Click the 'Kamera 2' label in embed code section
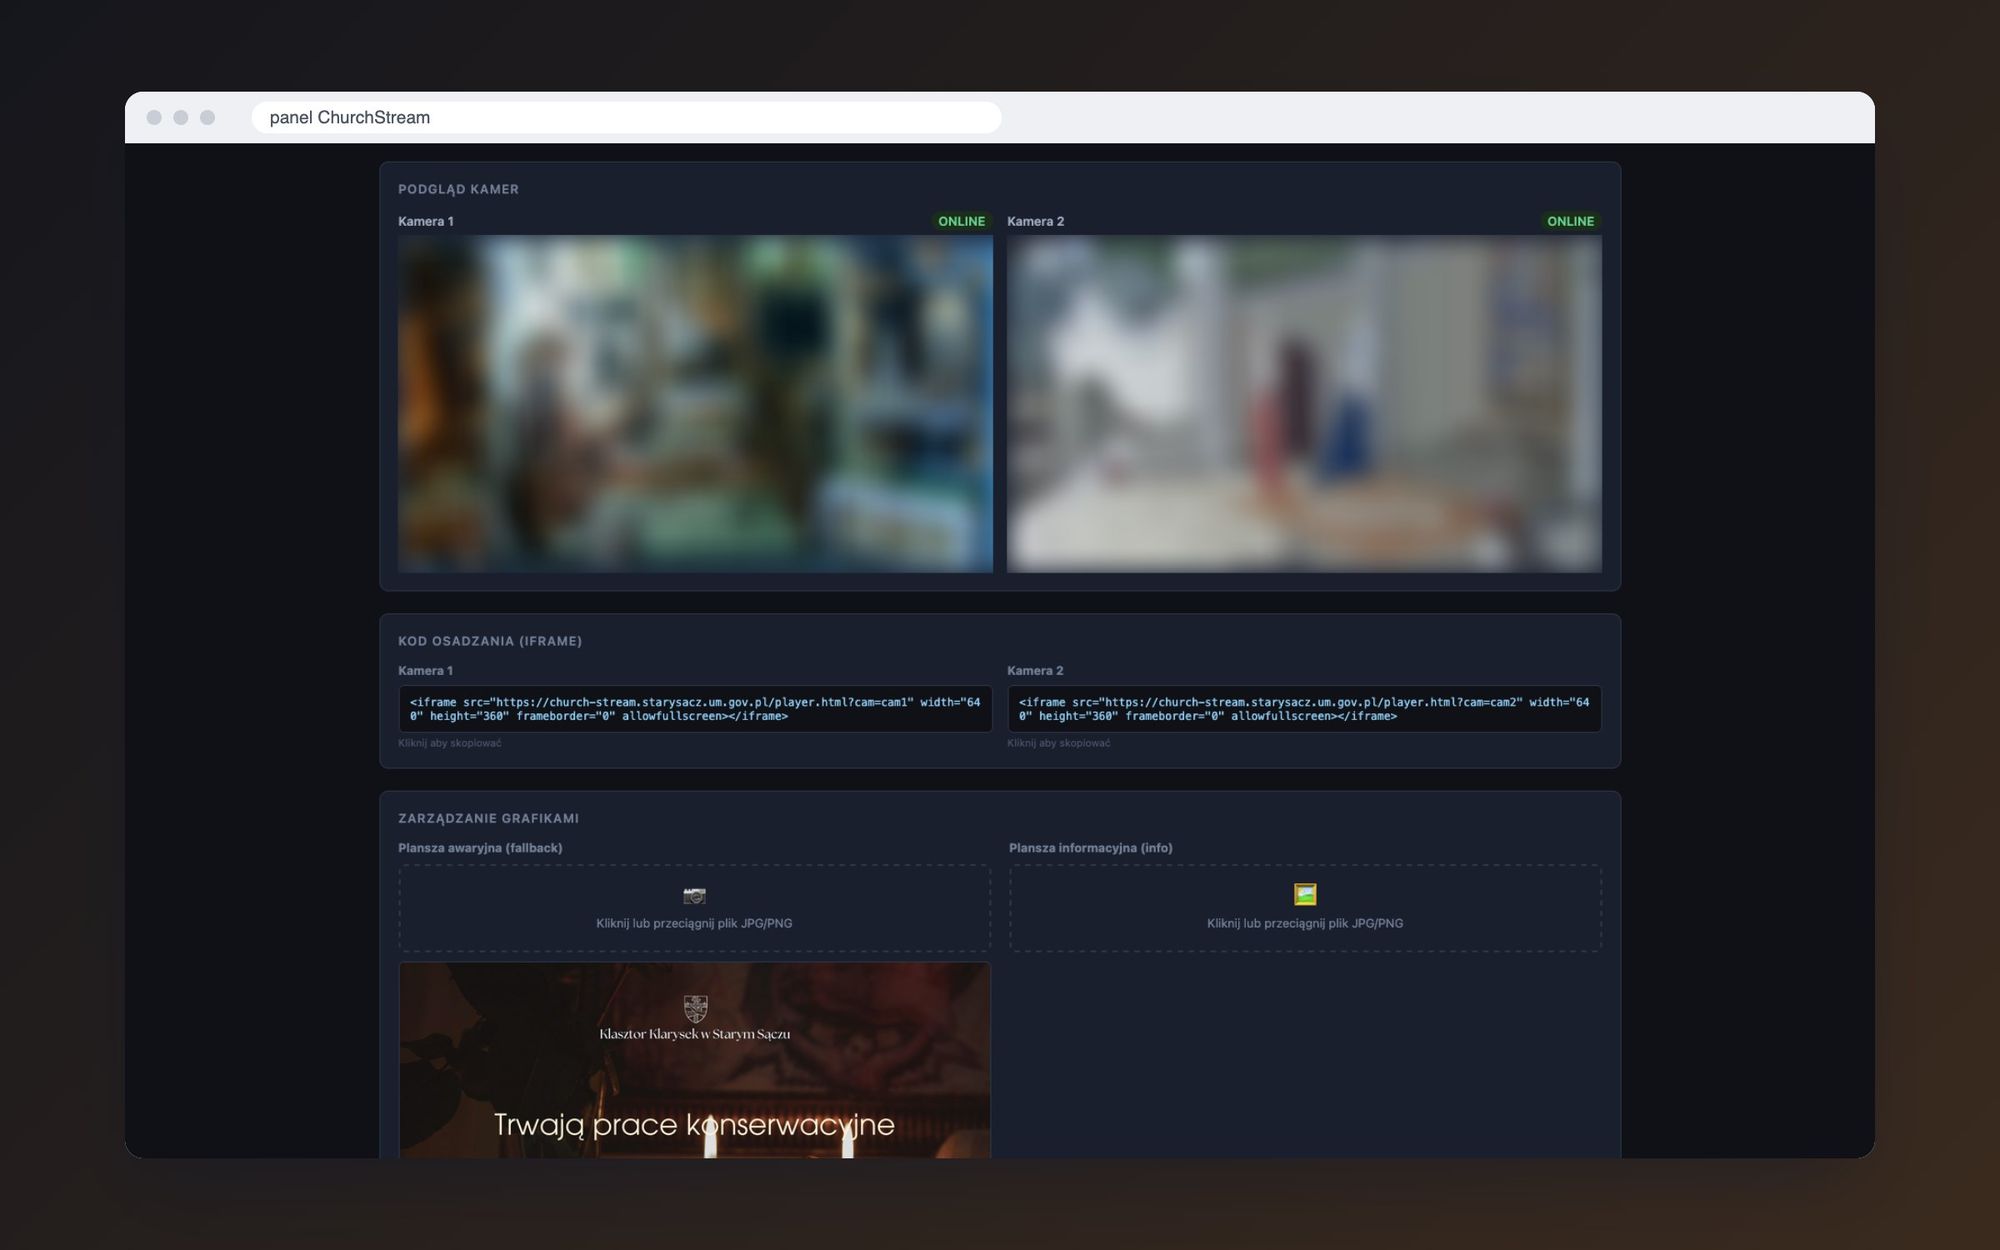The height and width of the screenshot is (1250, 2000). pyautogui.click(x=1035, y=671)
